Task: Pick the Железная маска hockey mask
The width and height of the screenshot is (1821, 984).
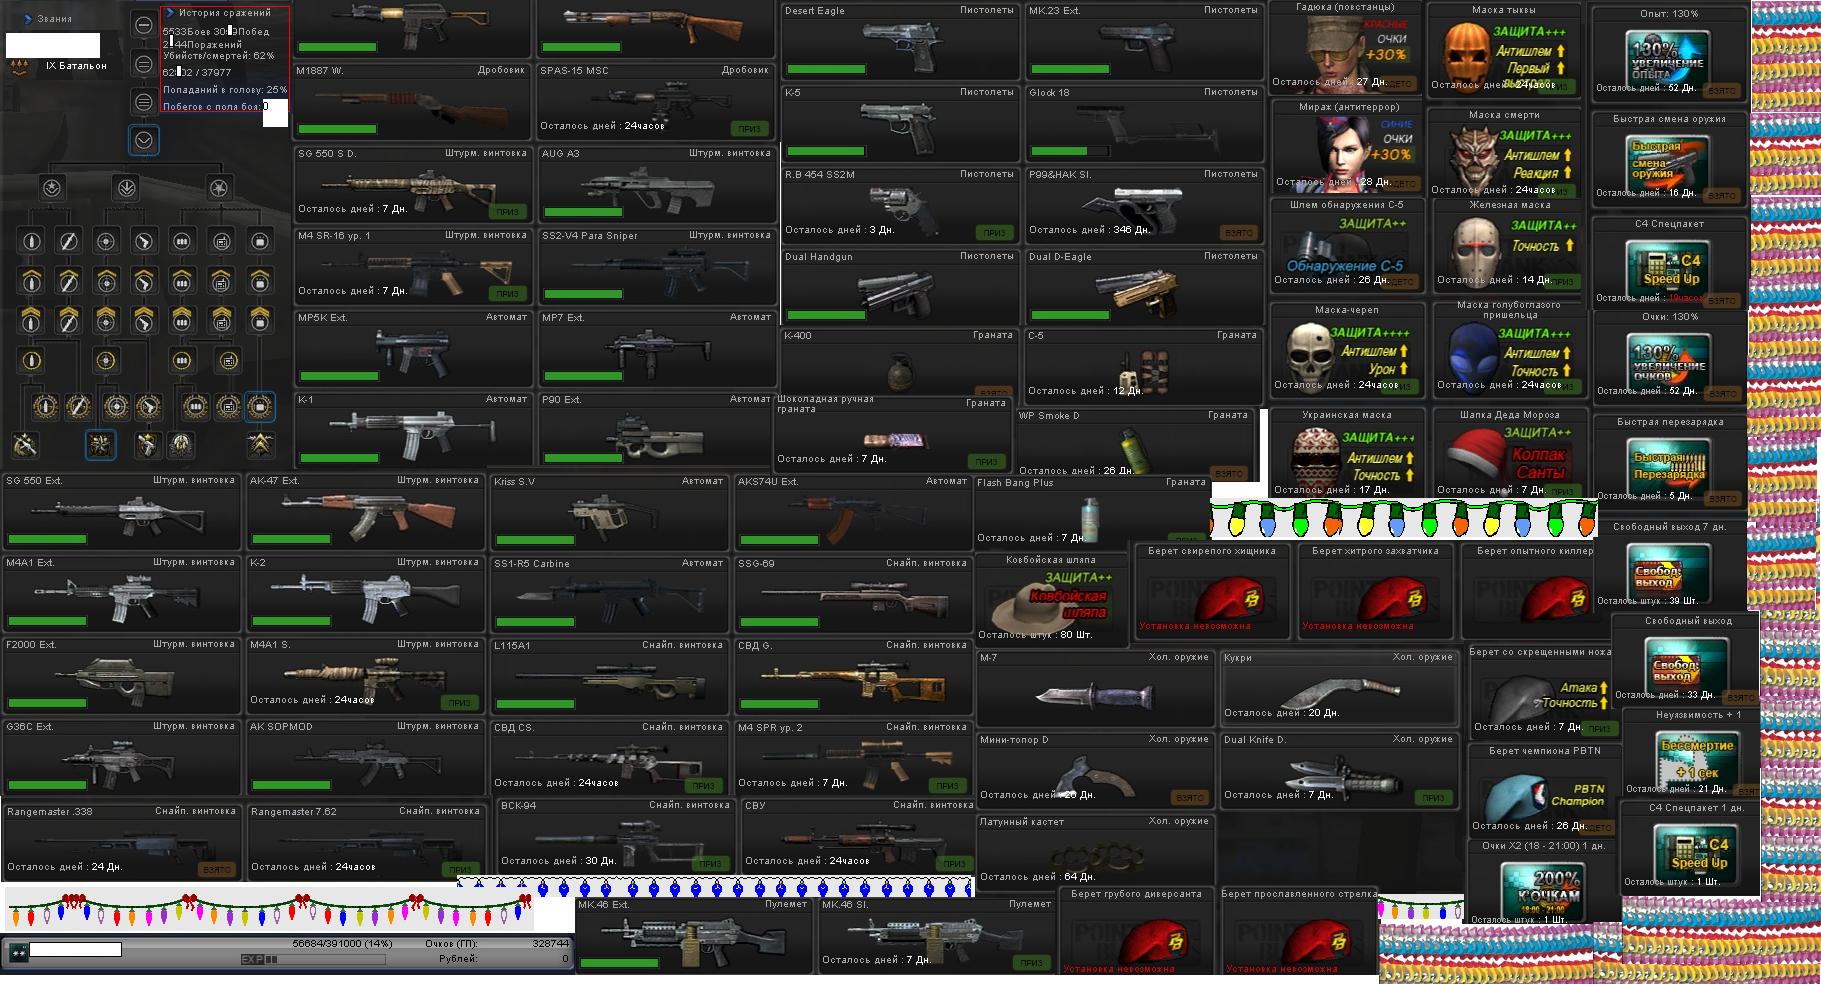Action: [1508, 245]
